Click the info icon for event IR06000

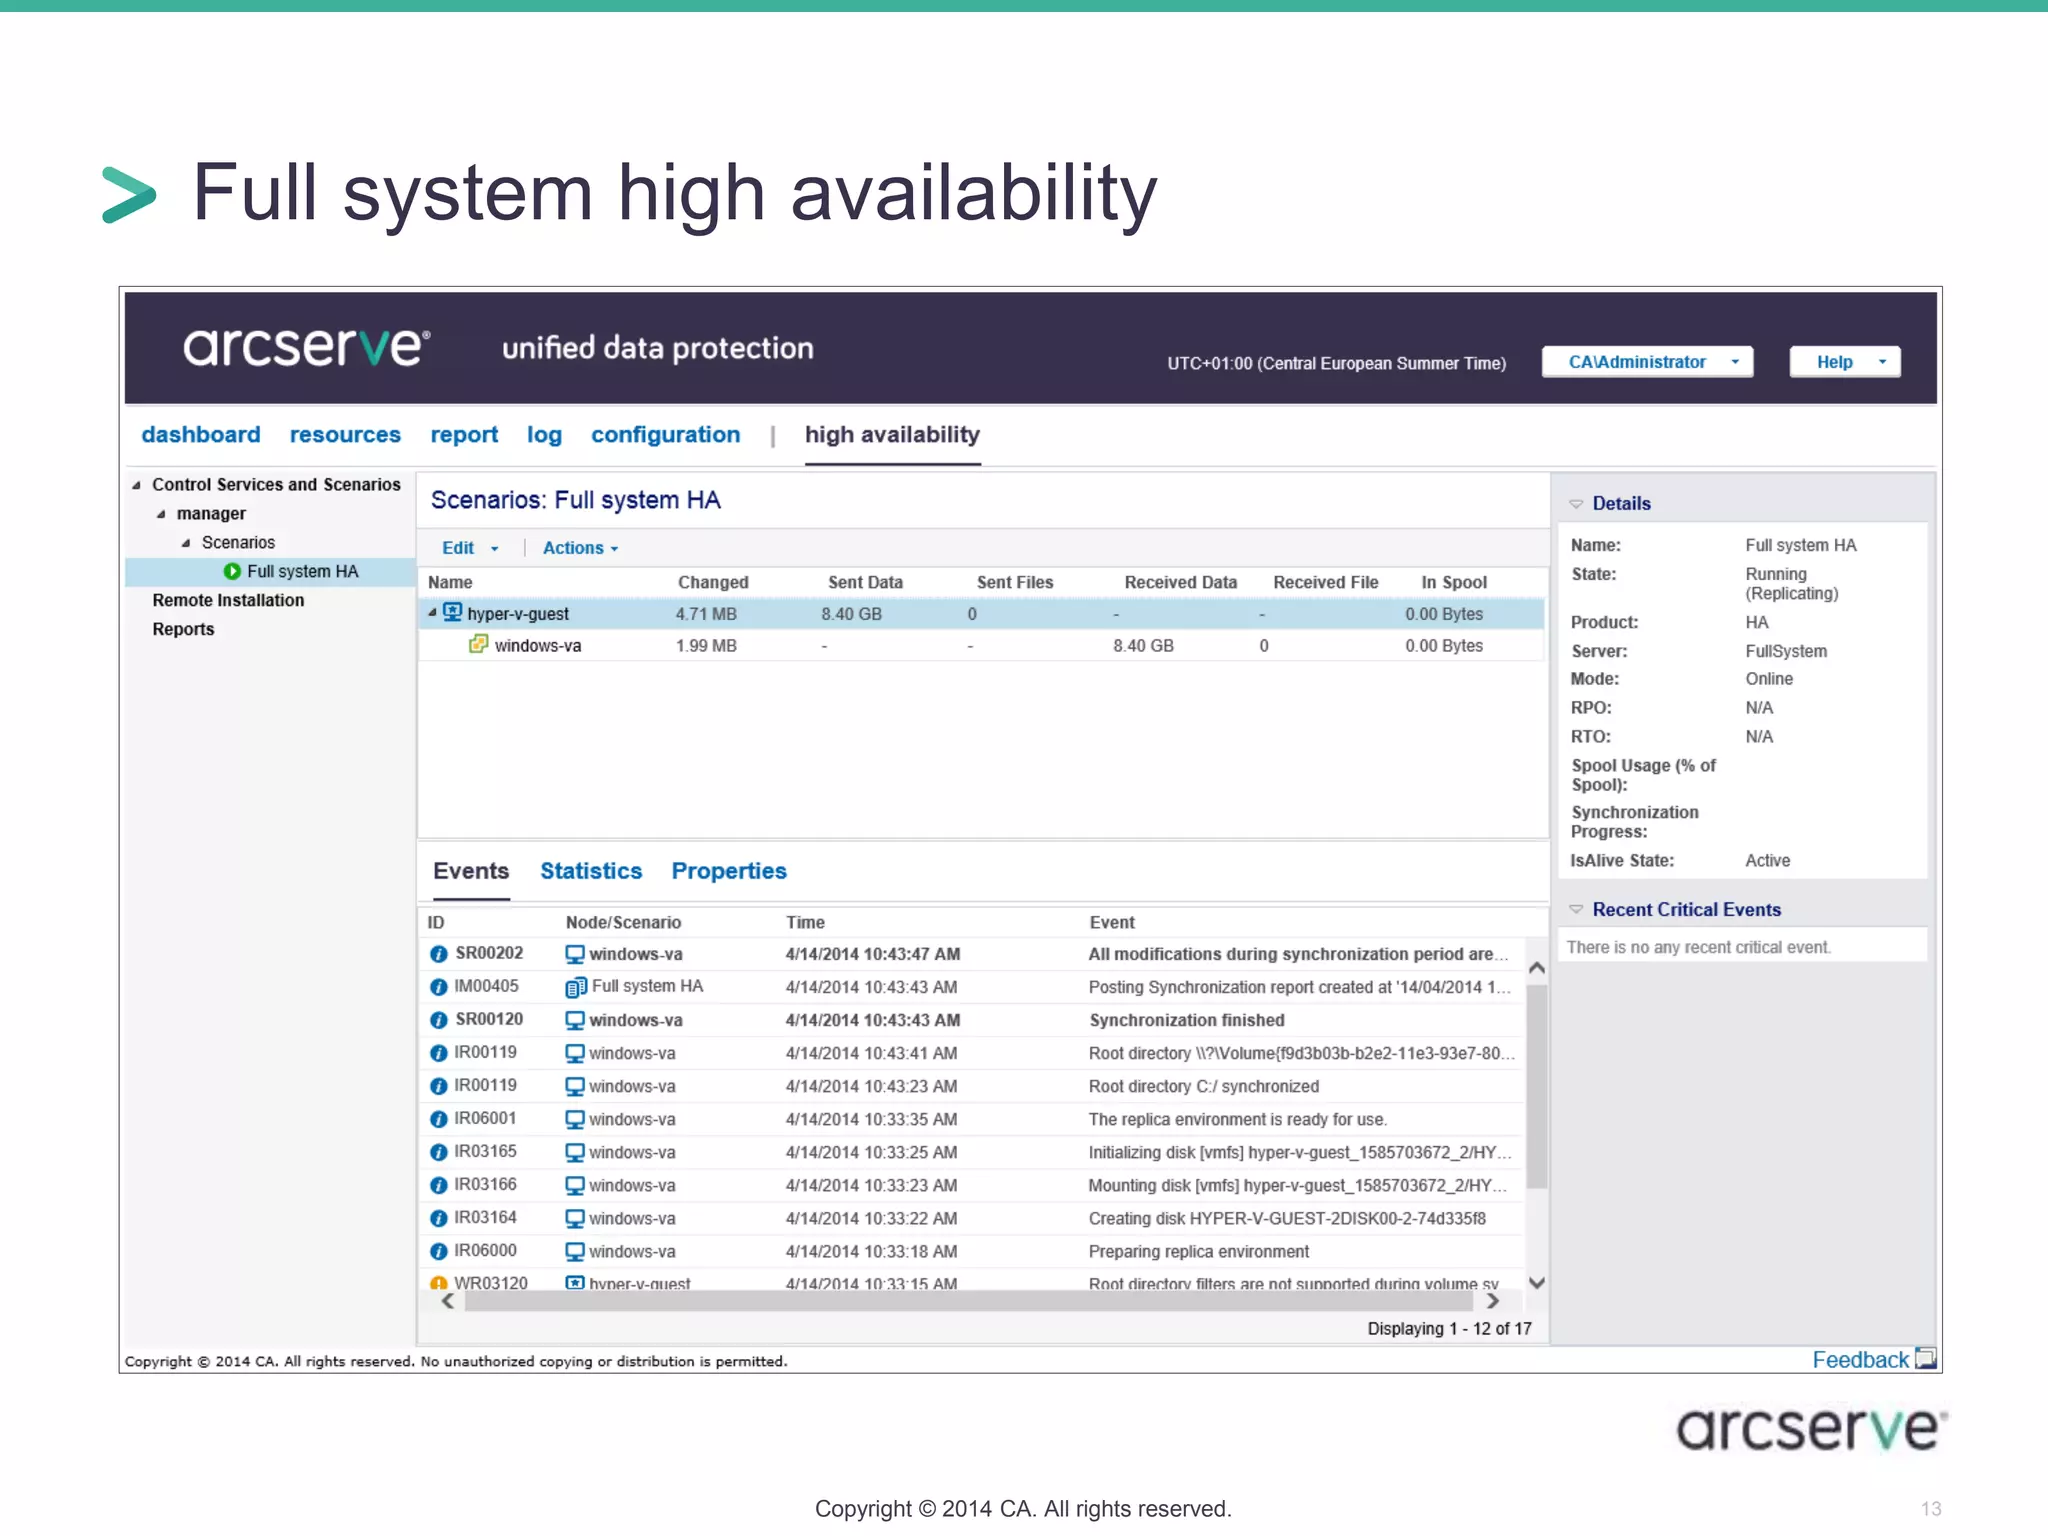coord(438,1251)
